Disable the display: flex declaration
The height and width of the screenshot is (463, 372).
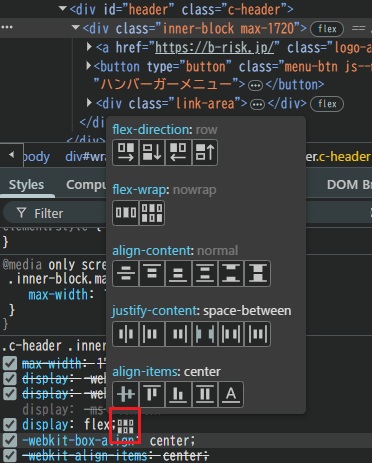[x=10, y=425]
